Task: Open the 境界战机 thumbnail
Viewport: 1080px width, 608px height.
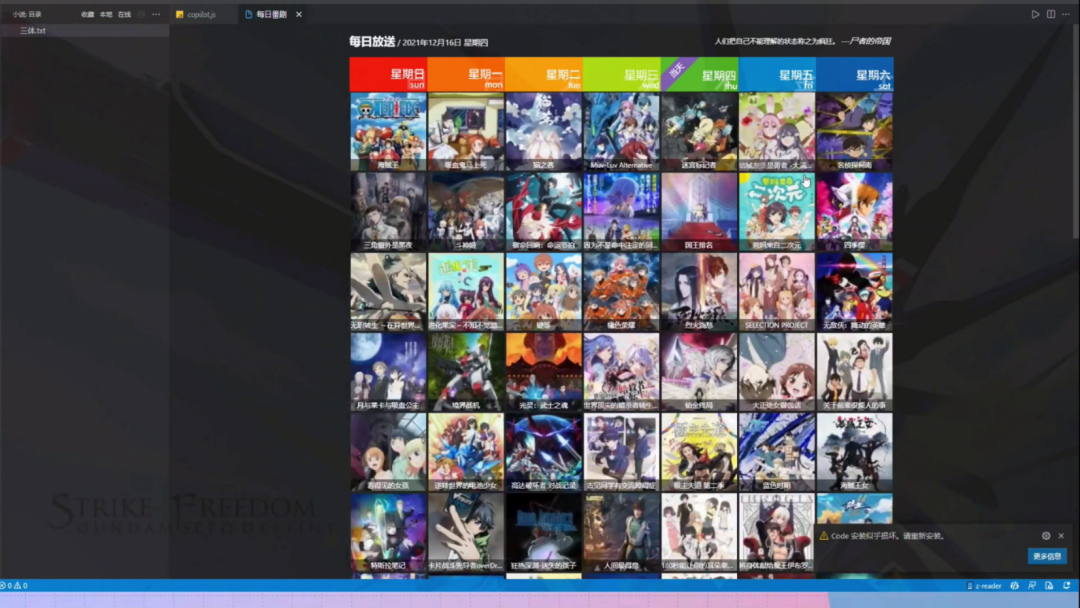Action: click(x=466, y=372)
